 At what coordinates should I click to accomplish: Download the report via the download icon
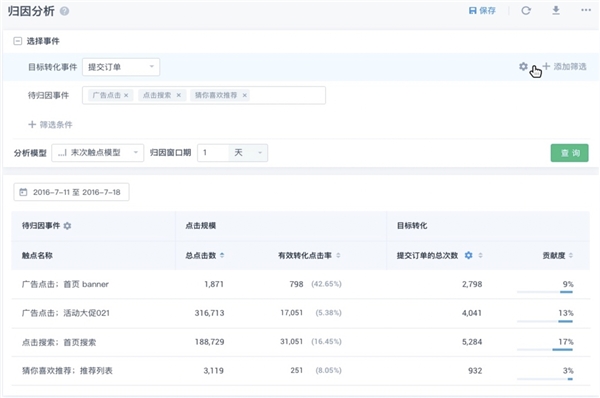pos(556,10)
